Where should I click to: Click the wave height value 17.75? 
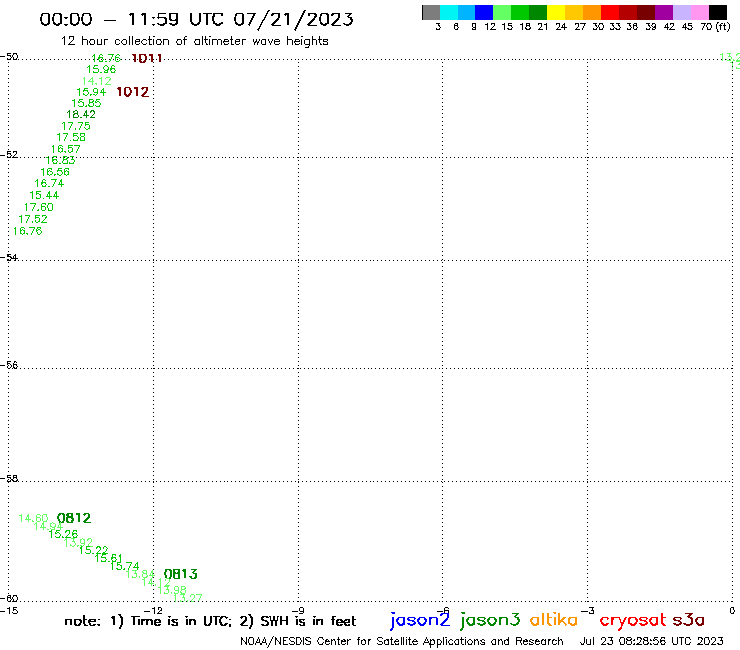[x=76, y=127]
